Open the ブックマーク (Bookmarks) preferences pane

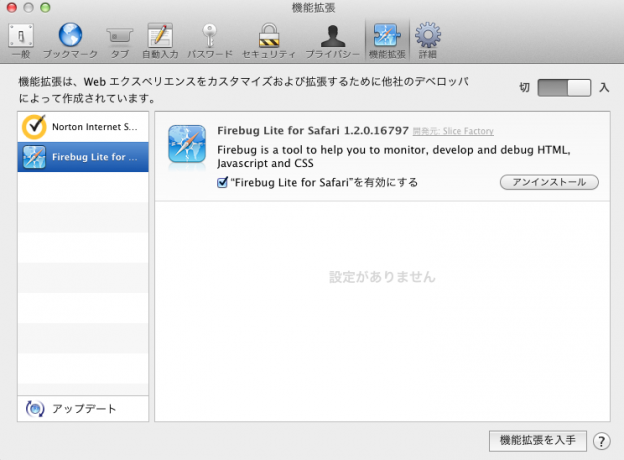[70, 41]
